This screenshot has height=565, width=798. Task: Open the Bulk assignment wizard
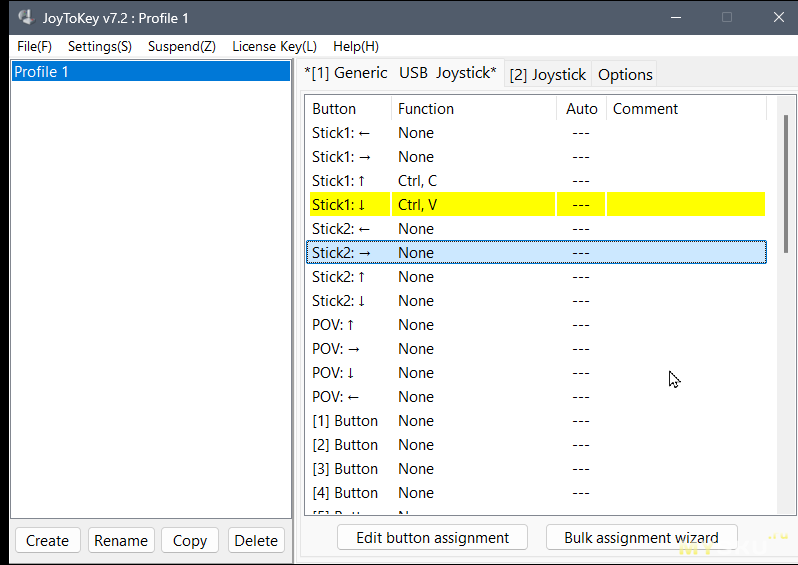641,537
